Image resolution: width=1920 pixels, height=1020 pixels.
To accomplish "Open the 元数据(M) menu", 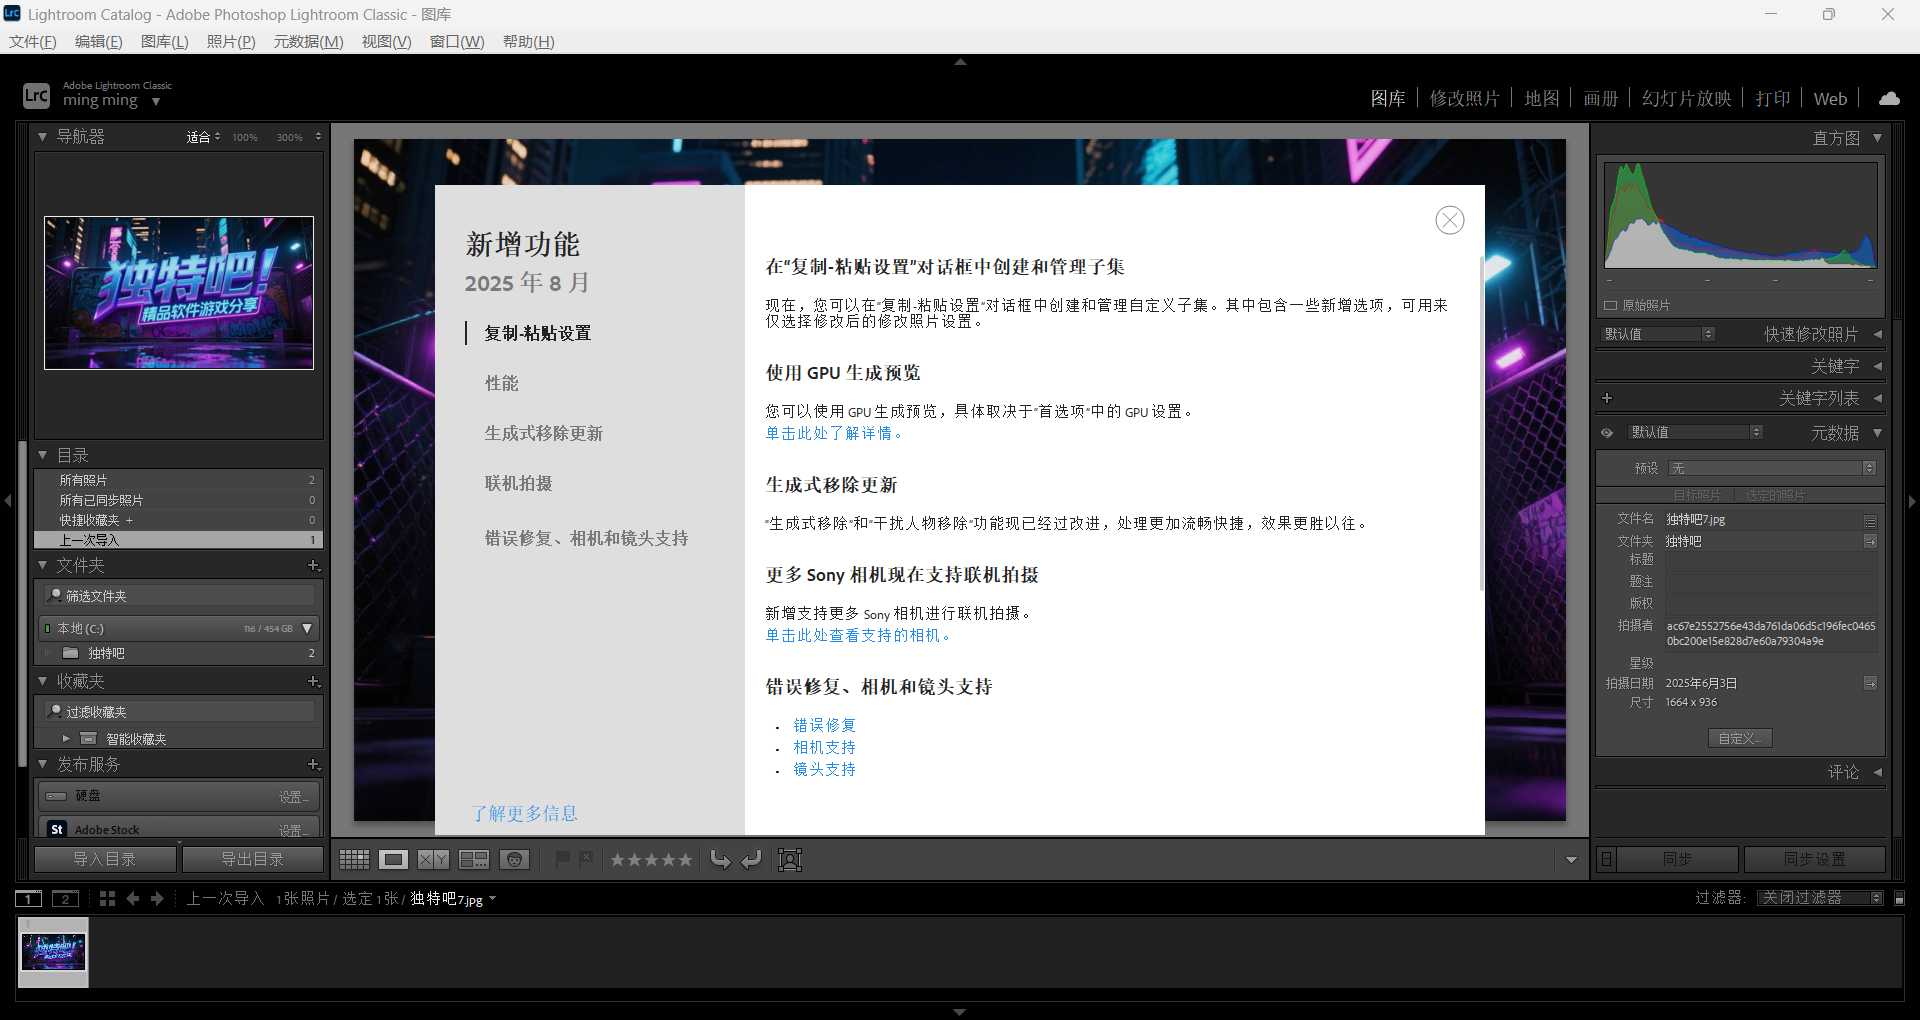I will coord(308,41).
